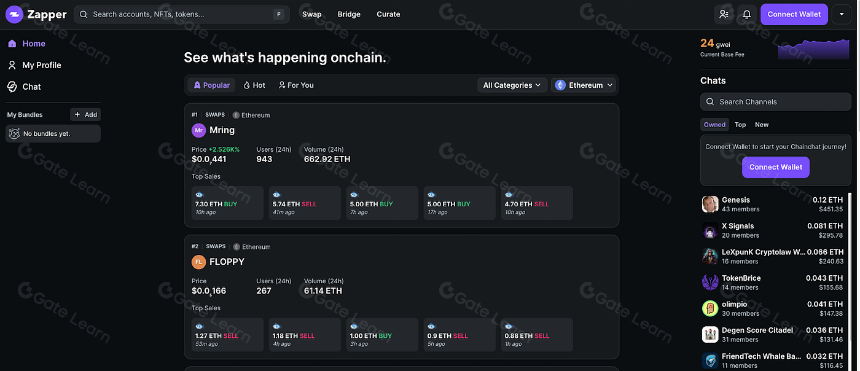
Task: Open the All Categories dropdown
Action: 512,85
